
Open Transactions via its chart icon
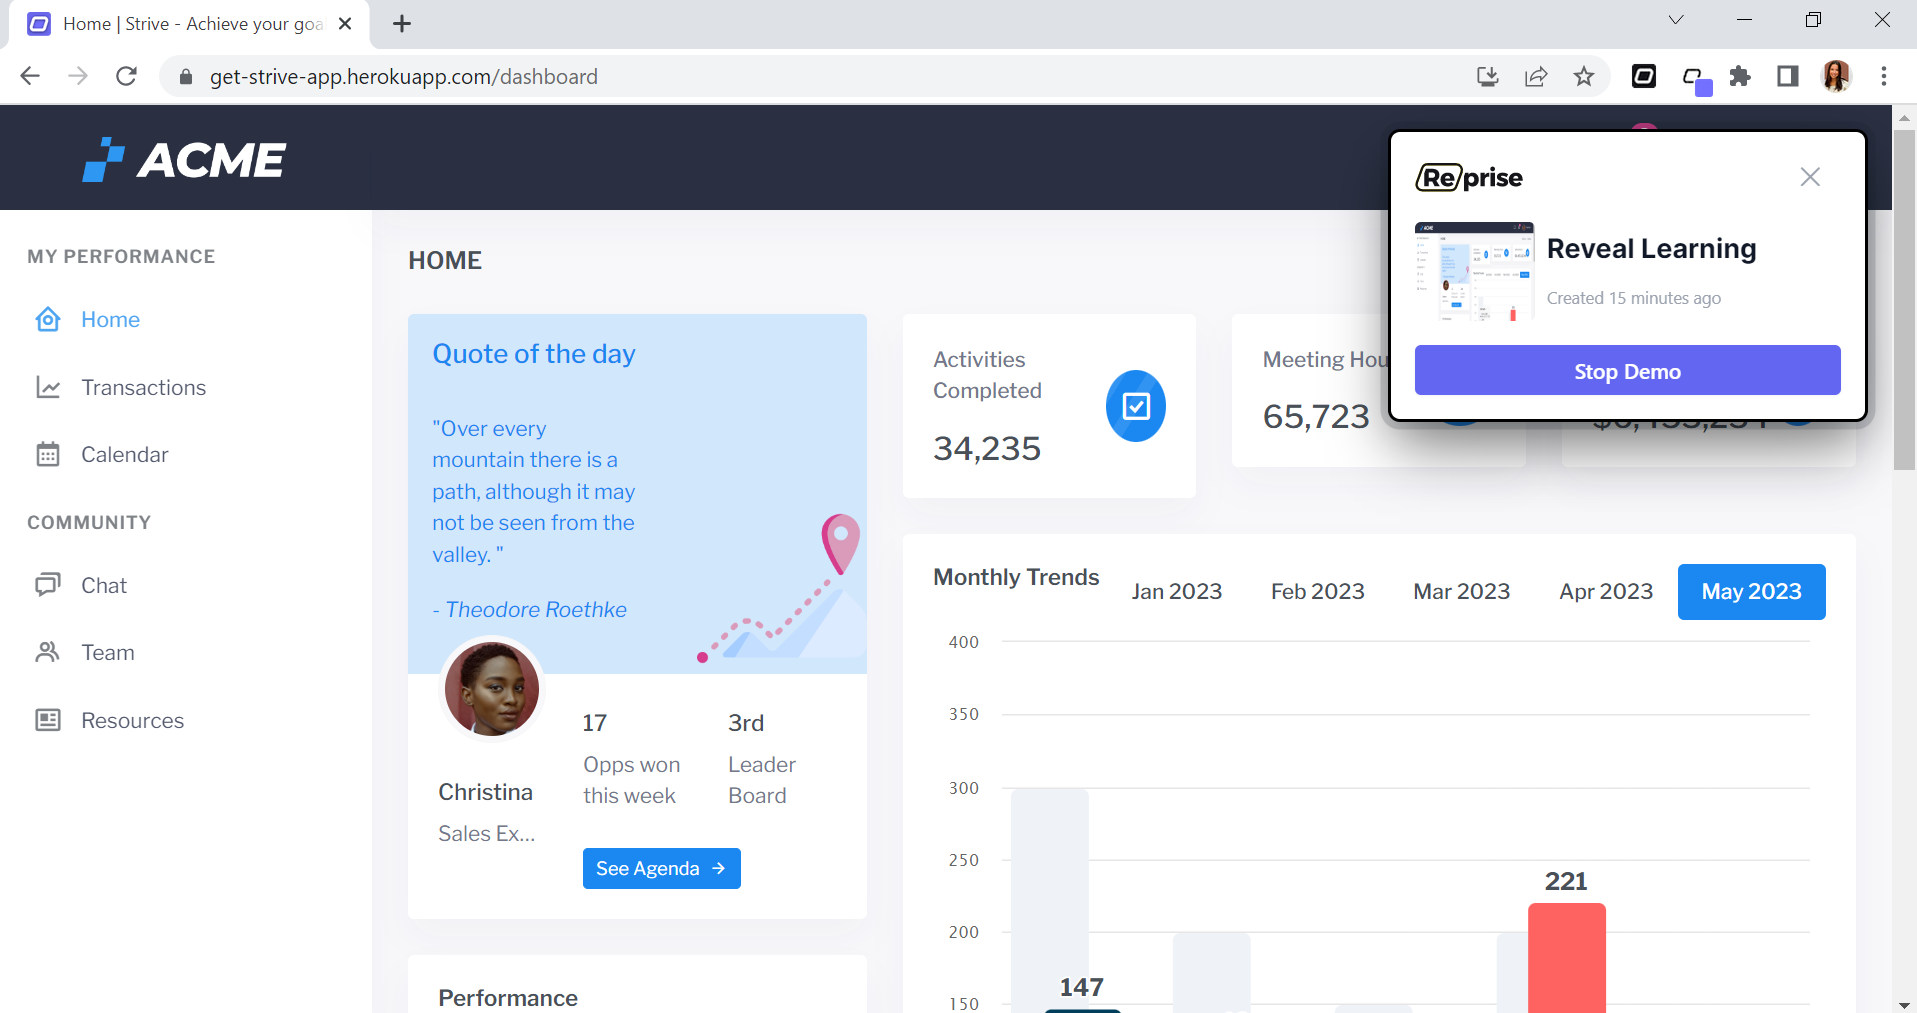(48, 387)
